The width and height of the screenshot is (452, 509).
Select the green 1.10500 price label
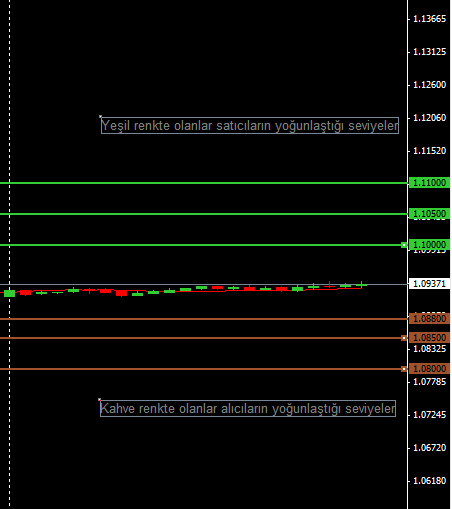click(x=429, y=214)
